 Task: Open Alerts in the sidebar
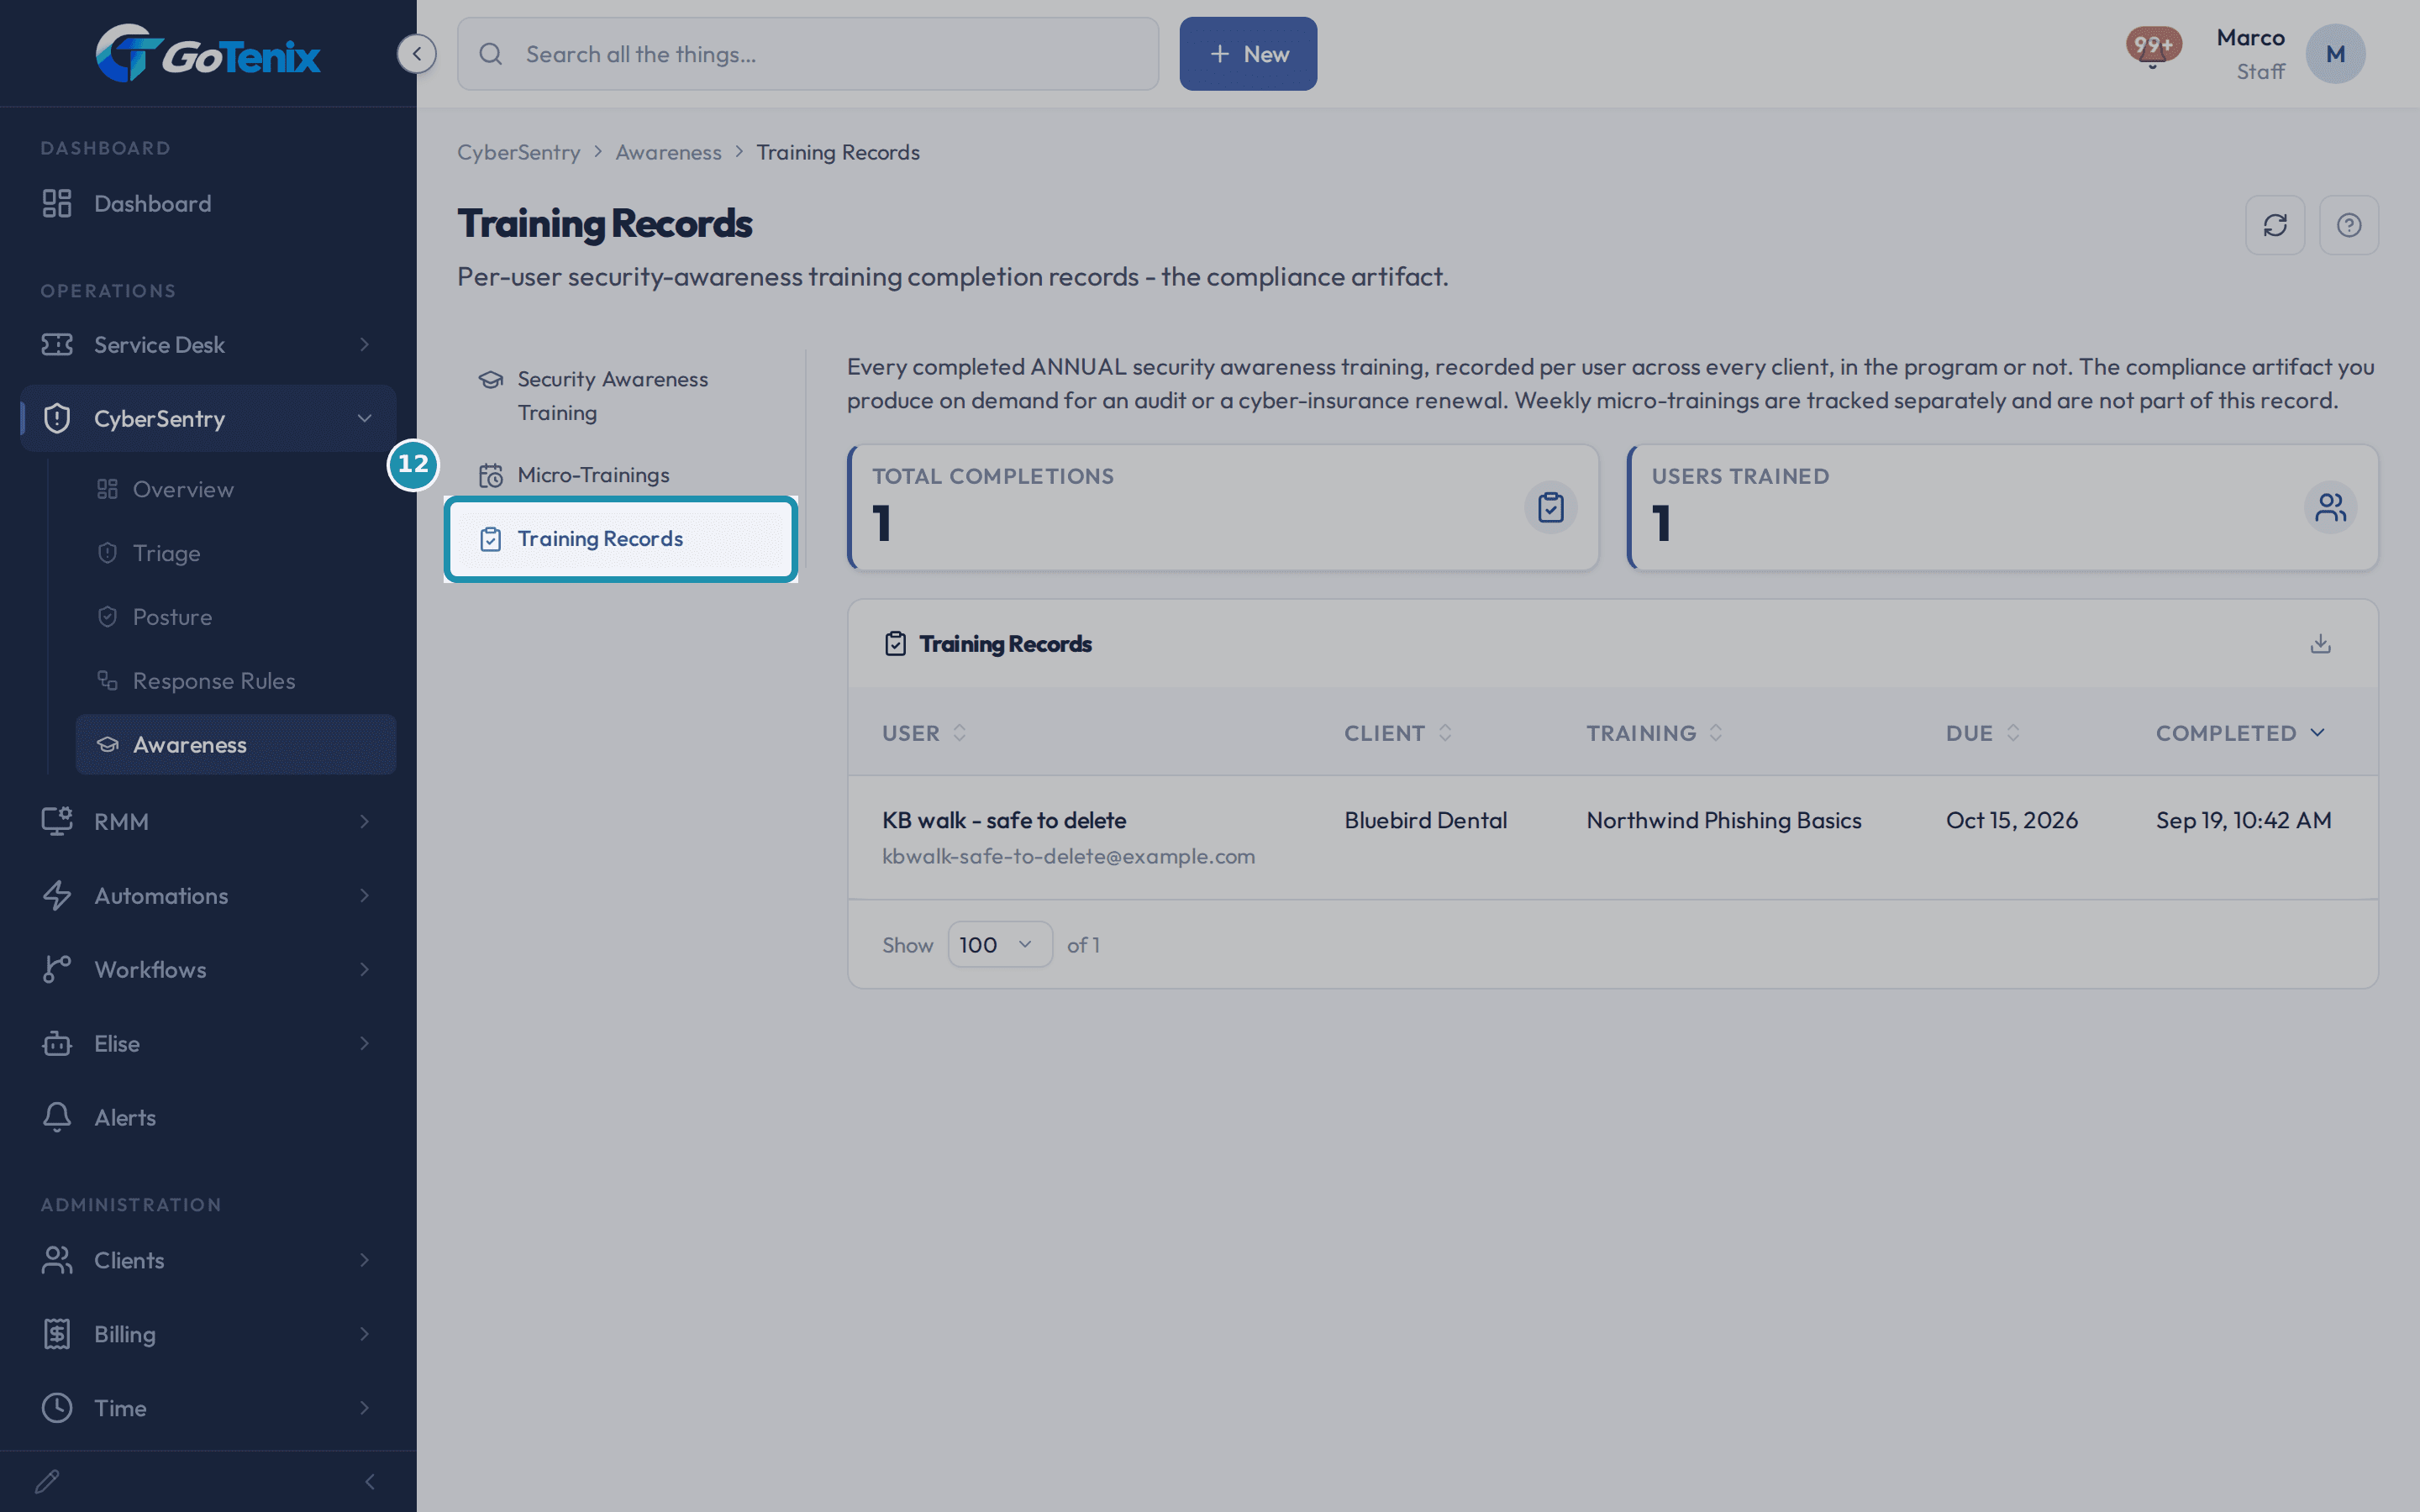tap(208, 1117)
